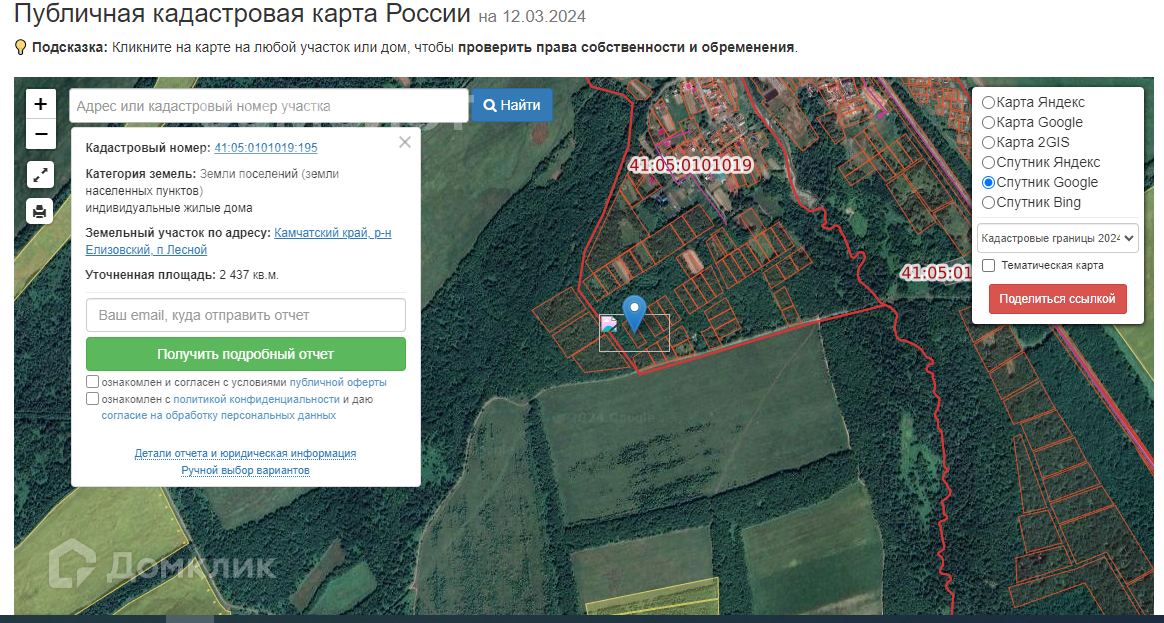1164x623 pixels.
Task: Zoom out with the minus button
Action: pyautogui.click(x=41, y=134)
